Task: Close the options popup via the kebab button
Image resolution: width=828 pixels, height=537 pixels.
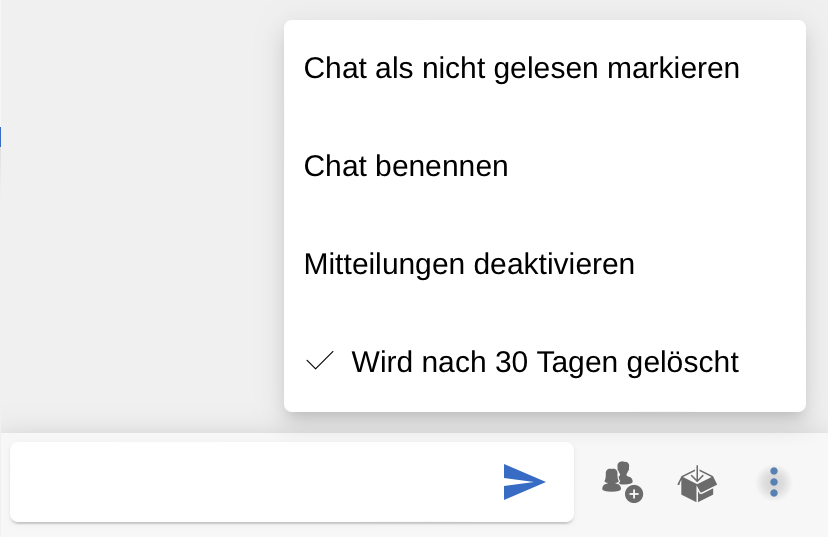Action: coord(773,482)
